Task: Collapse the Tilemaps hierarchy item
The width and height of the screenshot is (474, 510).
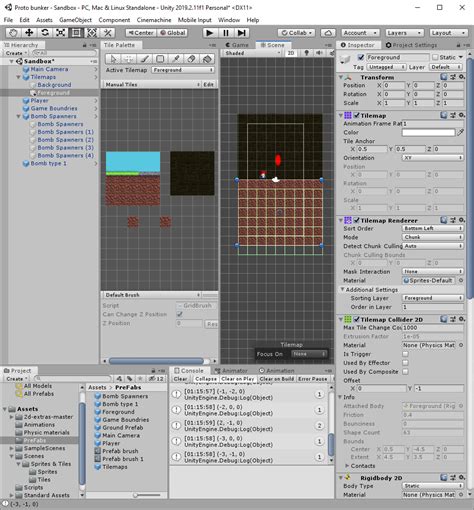Action: [18, 77]
